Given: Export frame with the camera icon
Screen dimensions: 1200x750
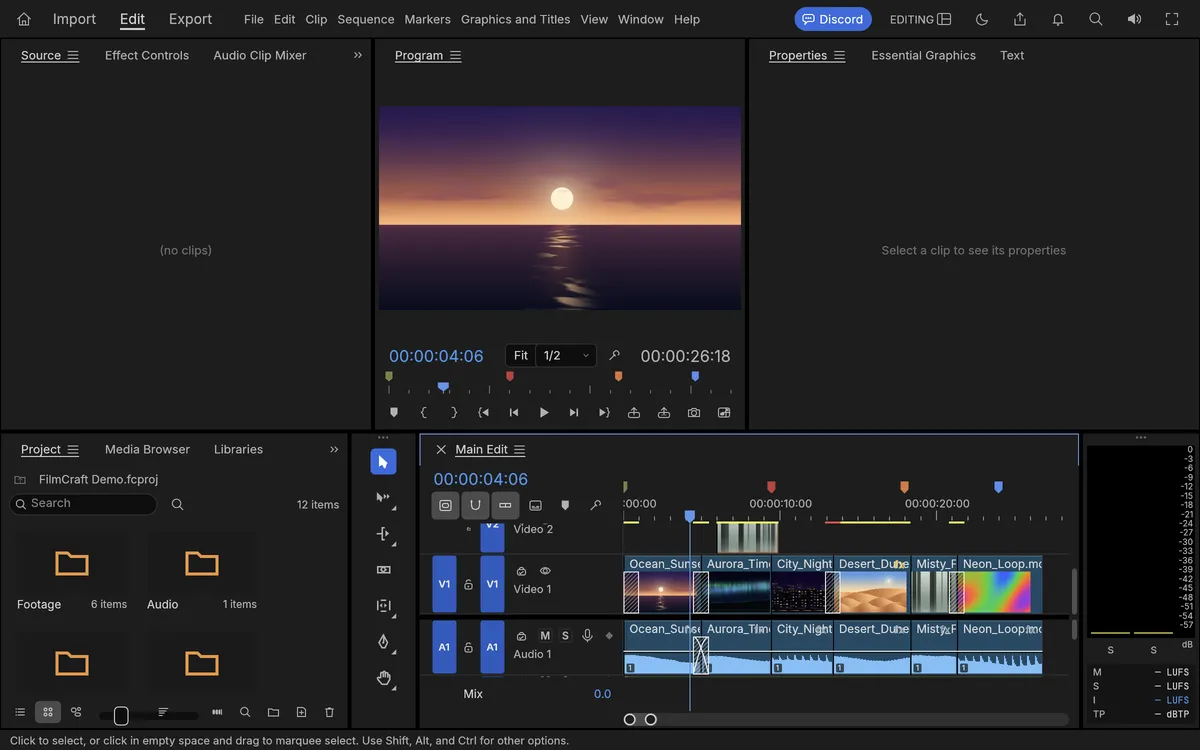Looking at the screenshot, I should pyautogui.click(x=694, y=412).
